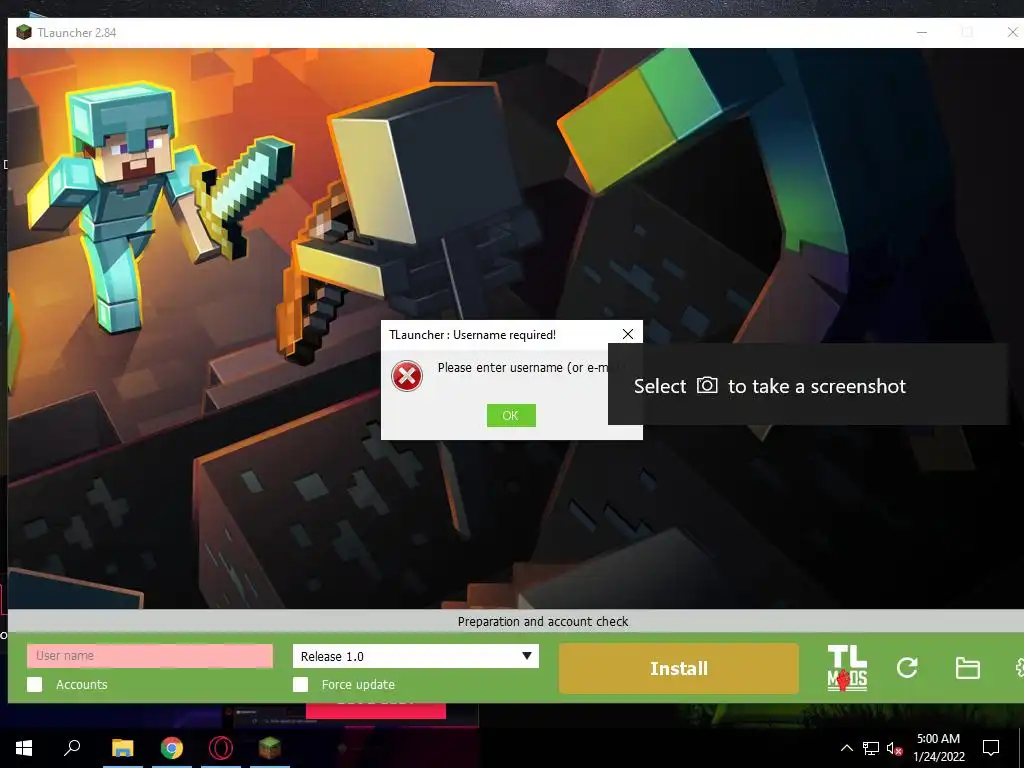Click OK in the Username required dialog
The height and width of the screenshot is (768, 1024).
(x=511, y=415)
